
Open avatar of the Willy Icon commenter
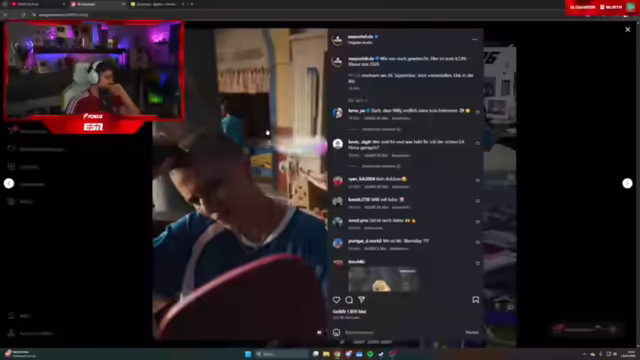click(338, 112)
